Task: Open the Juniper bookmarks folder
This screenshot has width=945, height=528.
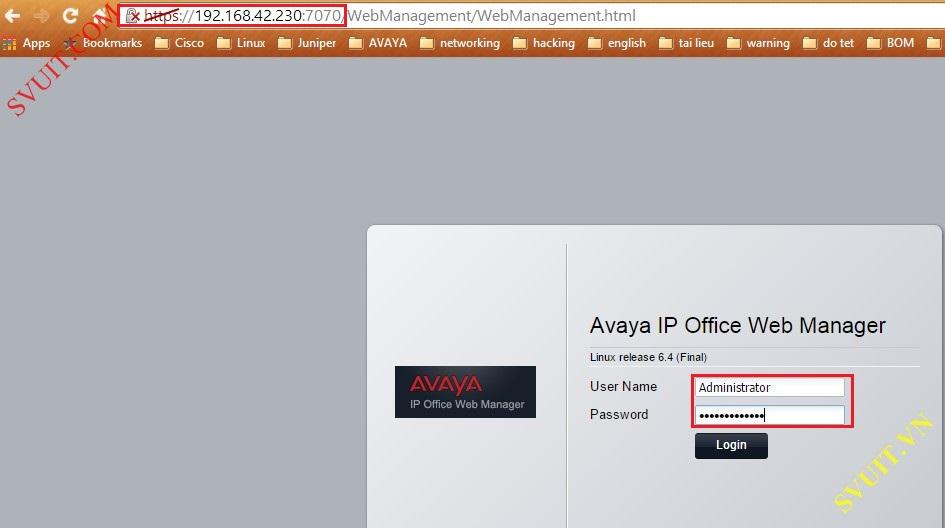Action: coord(307,43)
